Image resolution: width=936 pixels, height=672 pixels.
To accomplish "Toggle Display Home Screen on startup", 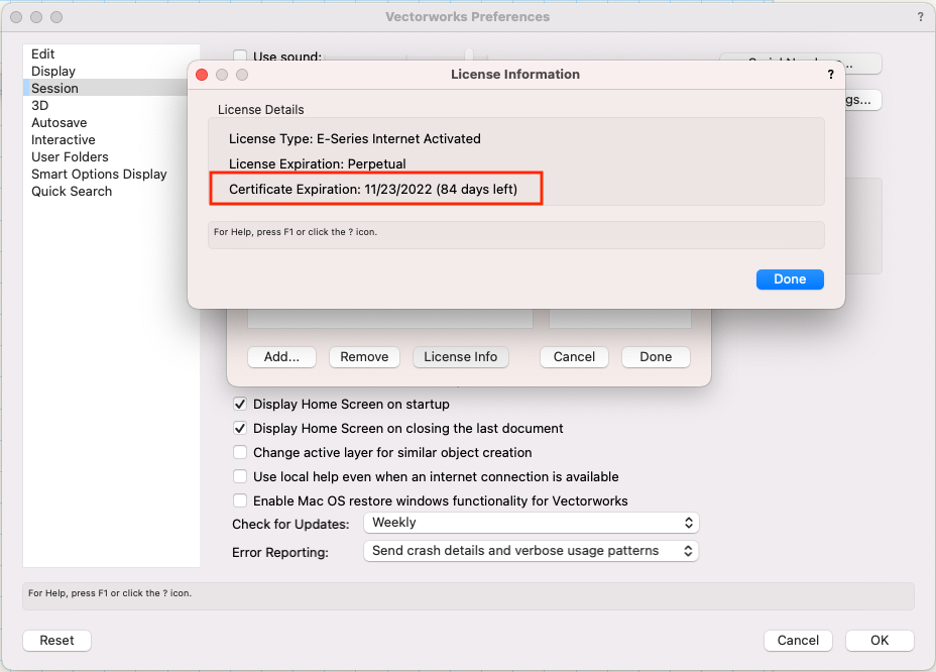I will click(240, 405).
